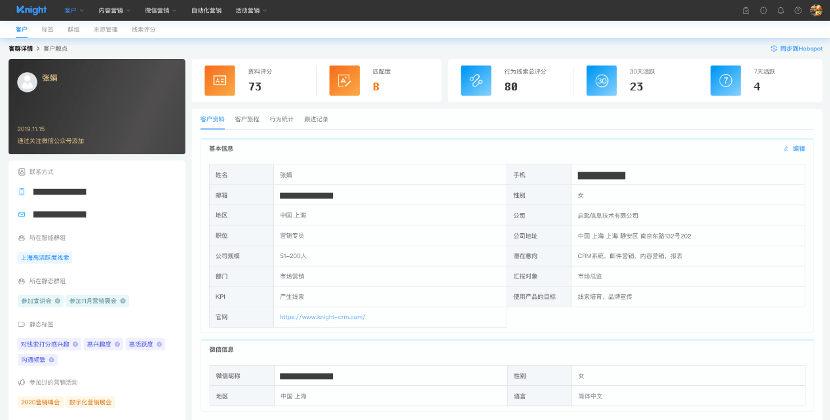
Task: Click the mobile phone icon in contacts
Action: click(x=22, y=192)
